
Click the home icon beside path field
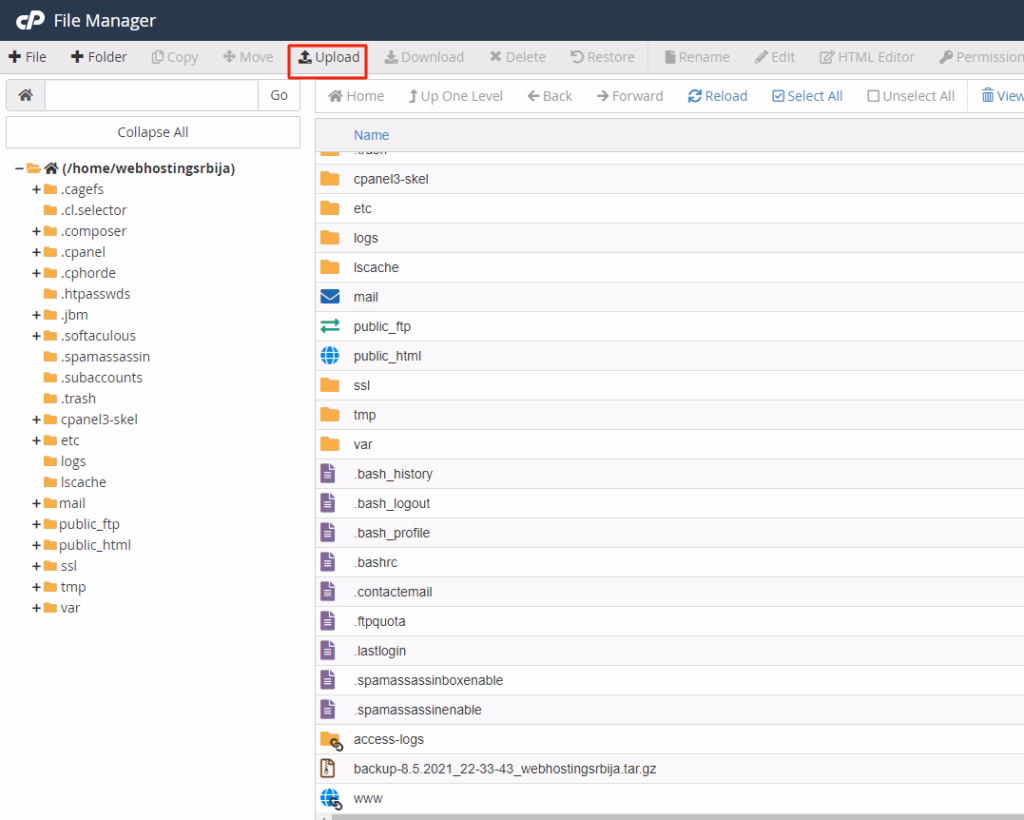point(25,95)
